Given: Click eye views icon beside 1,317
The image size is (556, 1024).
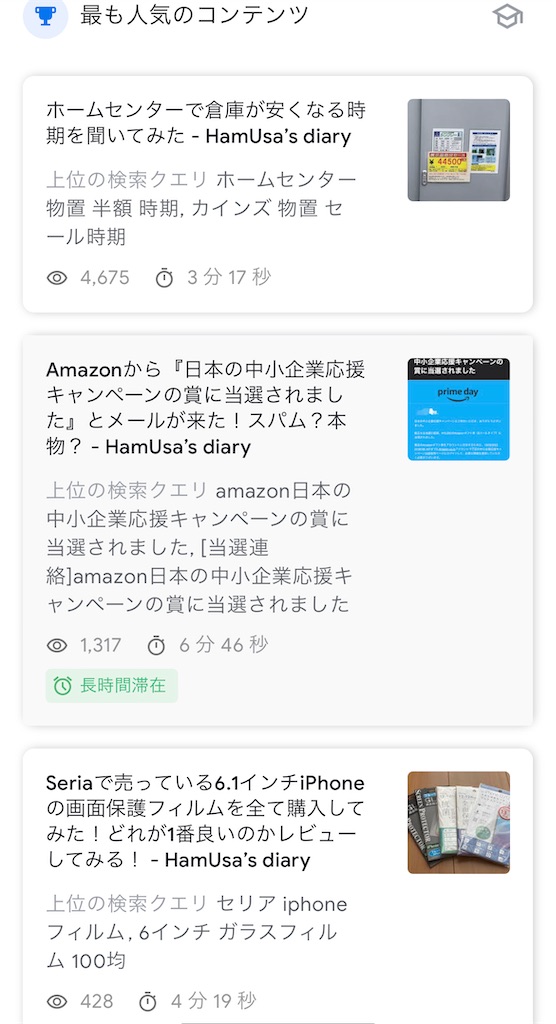Looking at the screenshot, I should click(x=57, y=646).
